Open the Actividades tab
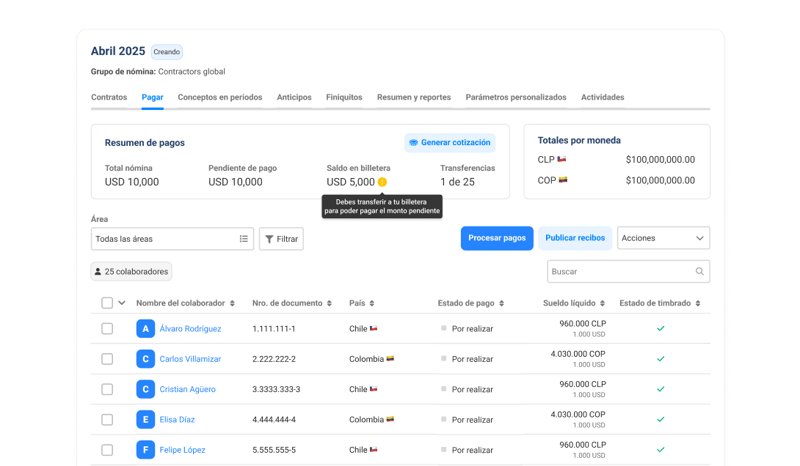This screenshot has width=800, height=466. pos(603,97)
